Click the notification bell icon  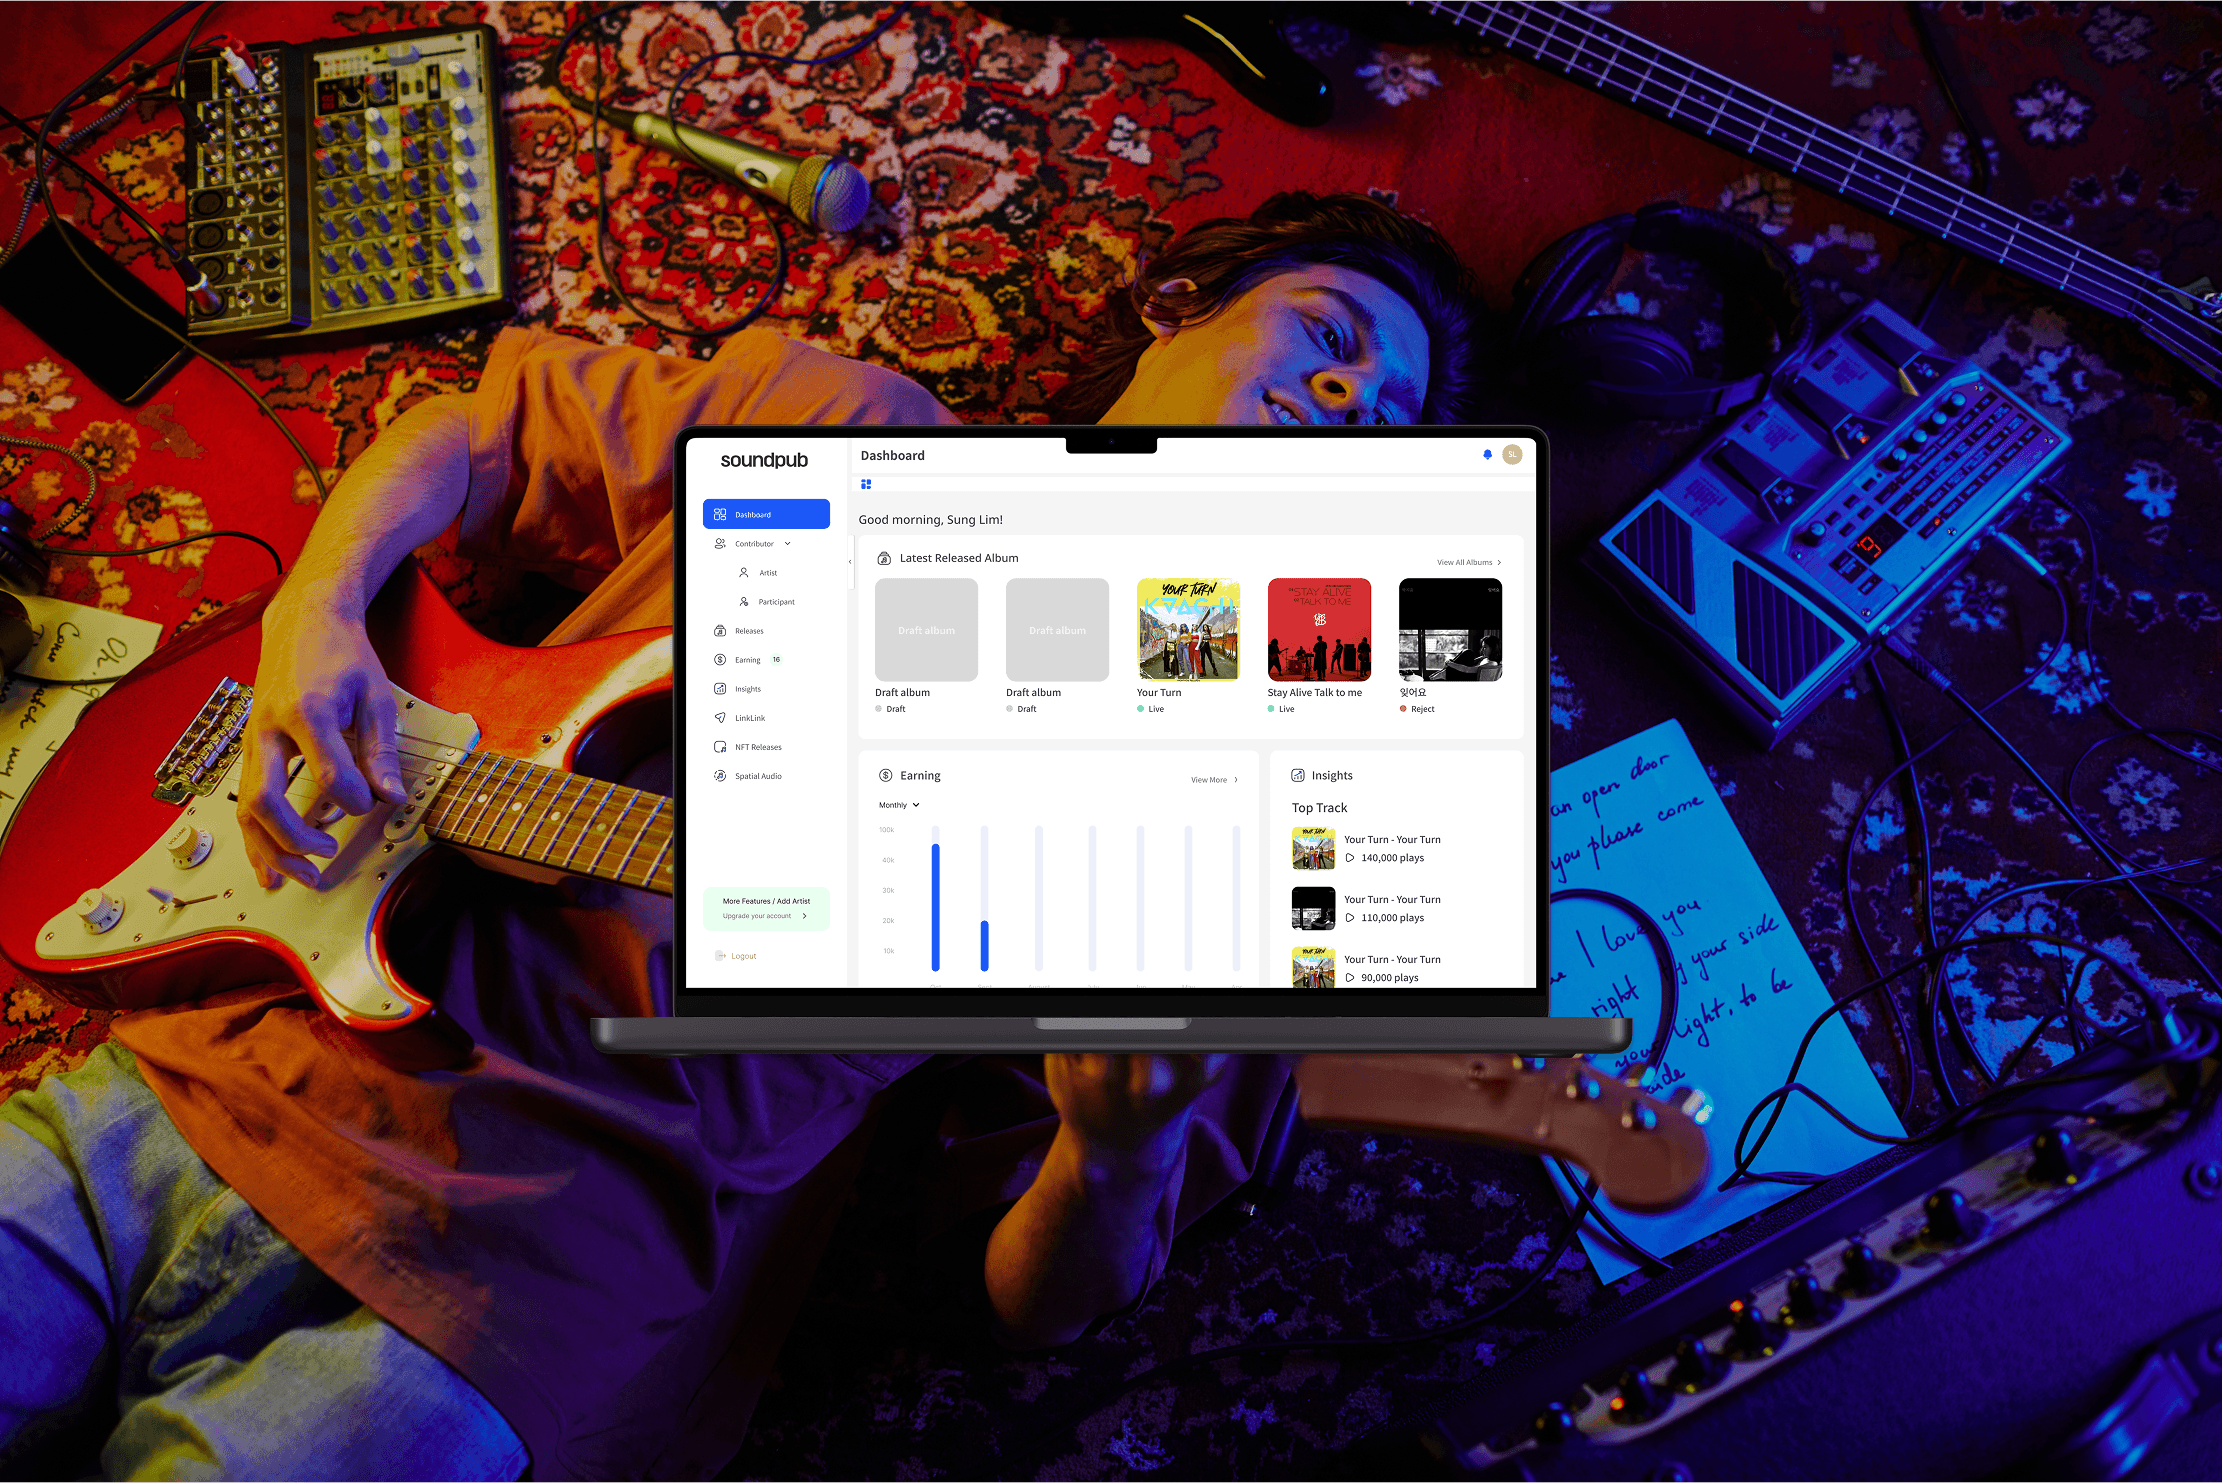[x=1487, y=455]
